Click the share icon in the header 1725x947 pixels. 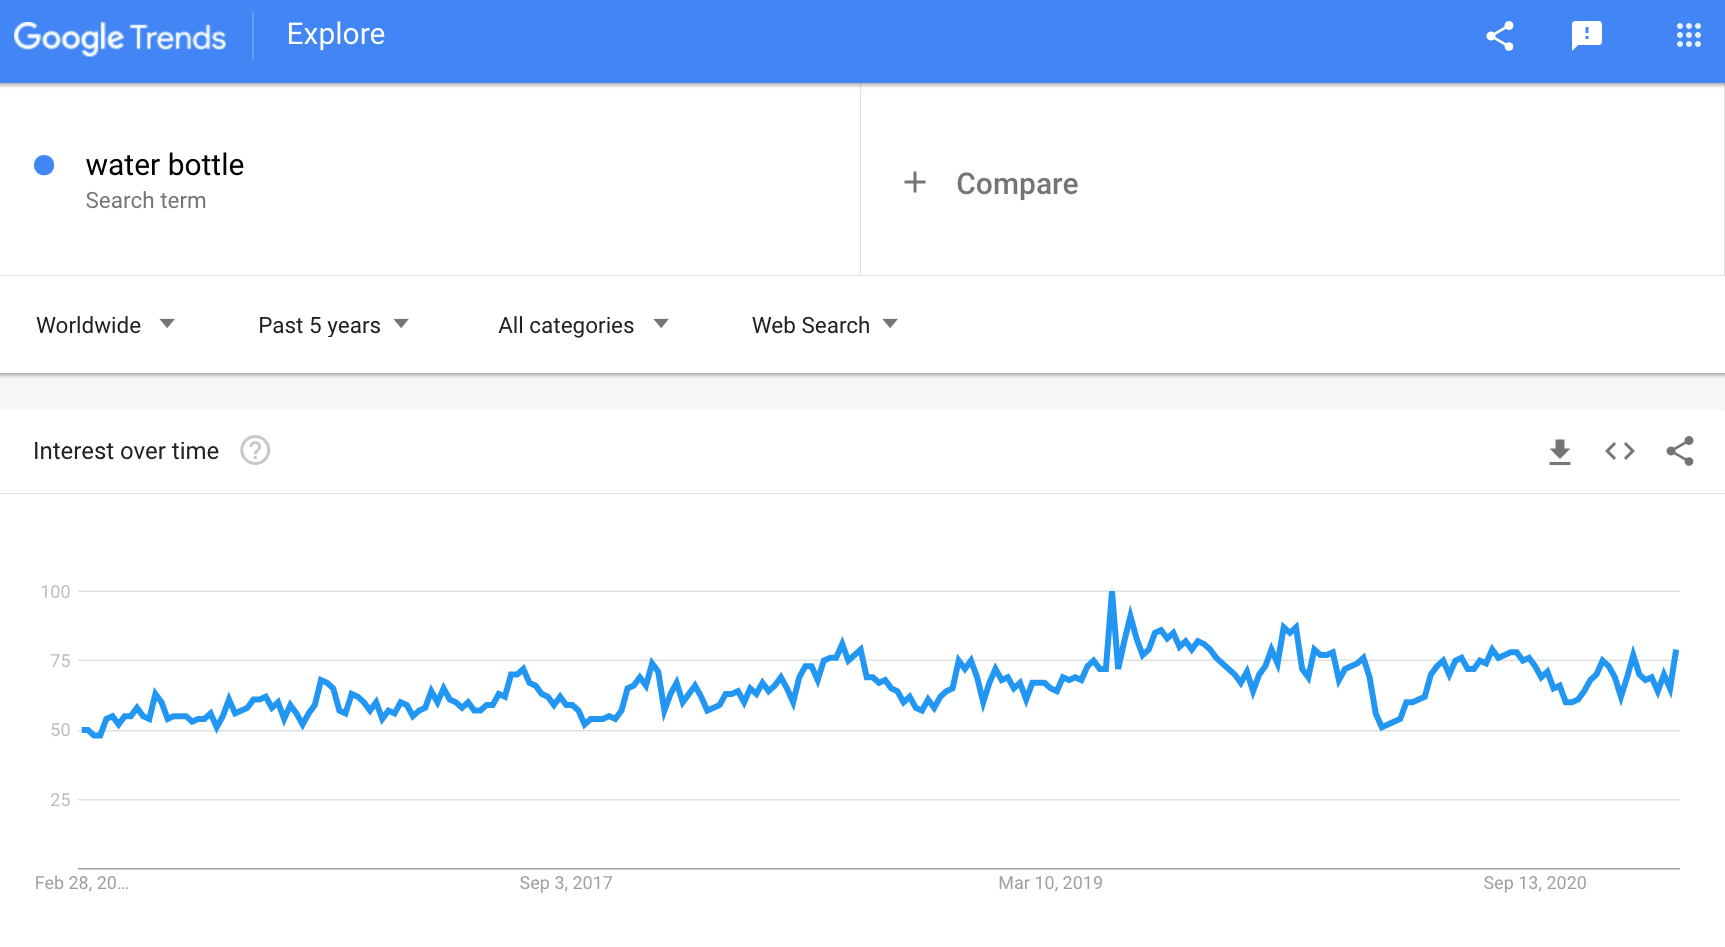(x=1499, y=36)
